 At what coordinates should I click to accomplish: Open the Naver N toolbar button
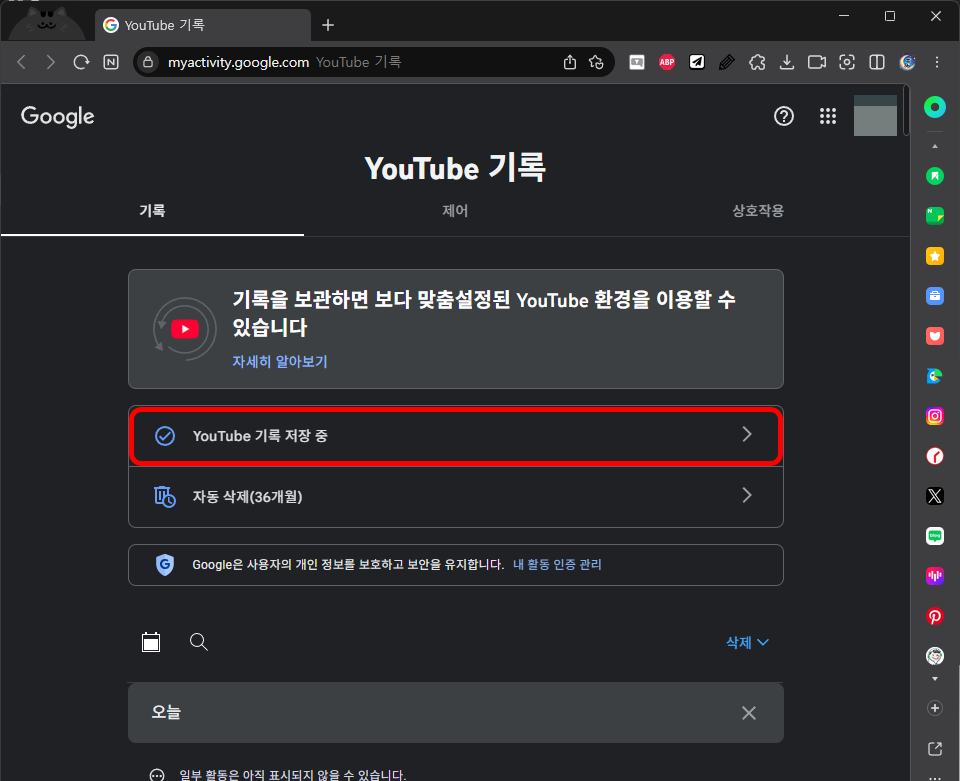(x=111, y=62)
